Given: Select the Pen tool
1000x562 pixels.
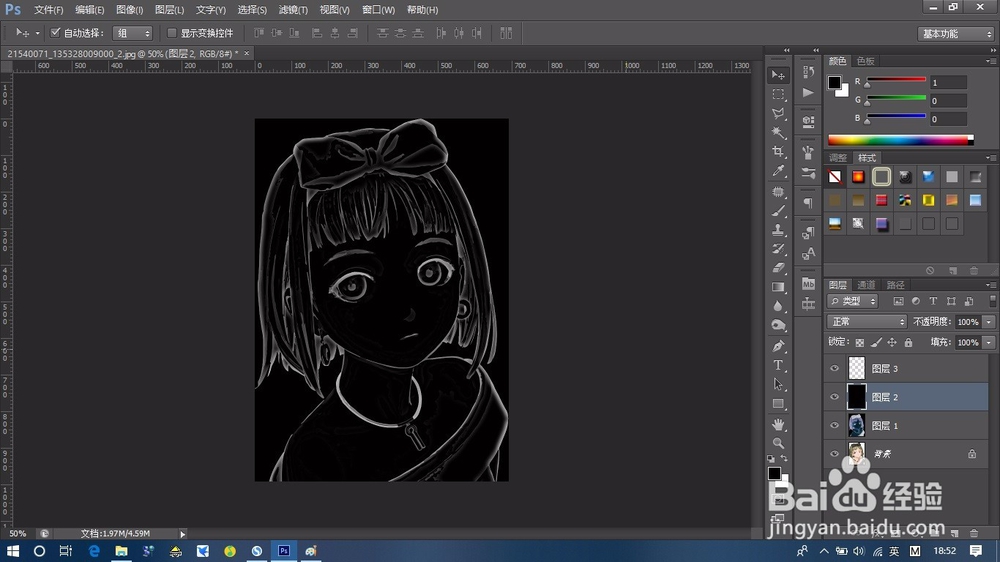Looking at the screenshot, I should pos(778,346).
